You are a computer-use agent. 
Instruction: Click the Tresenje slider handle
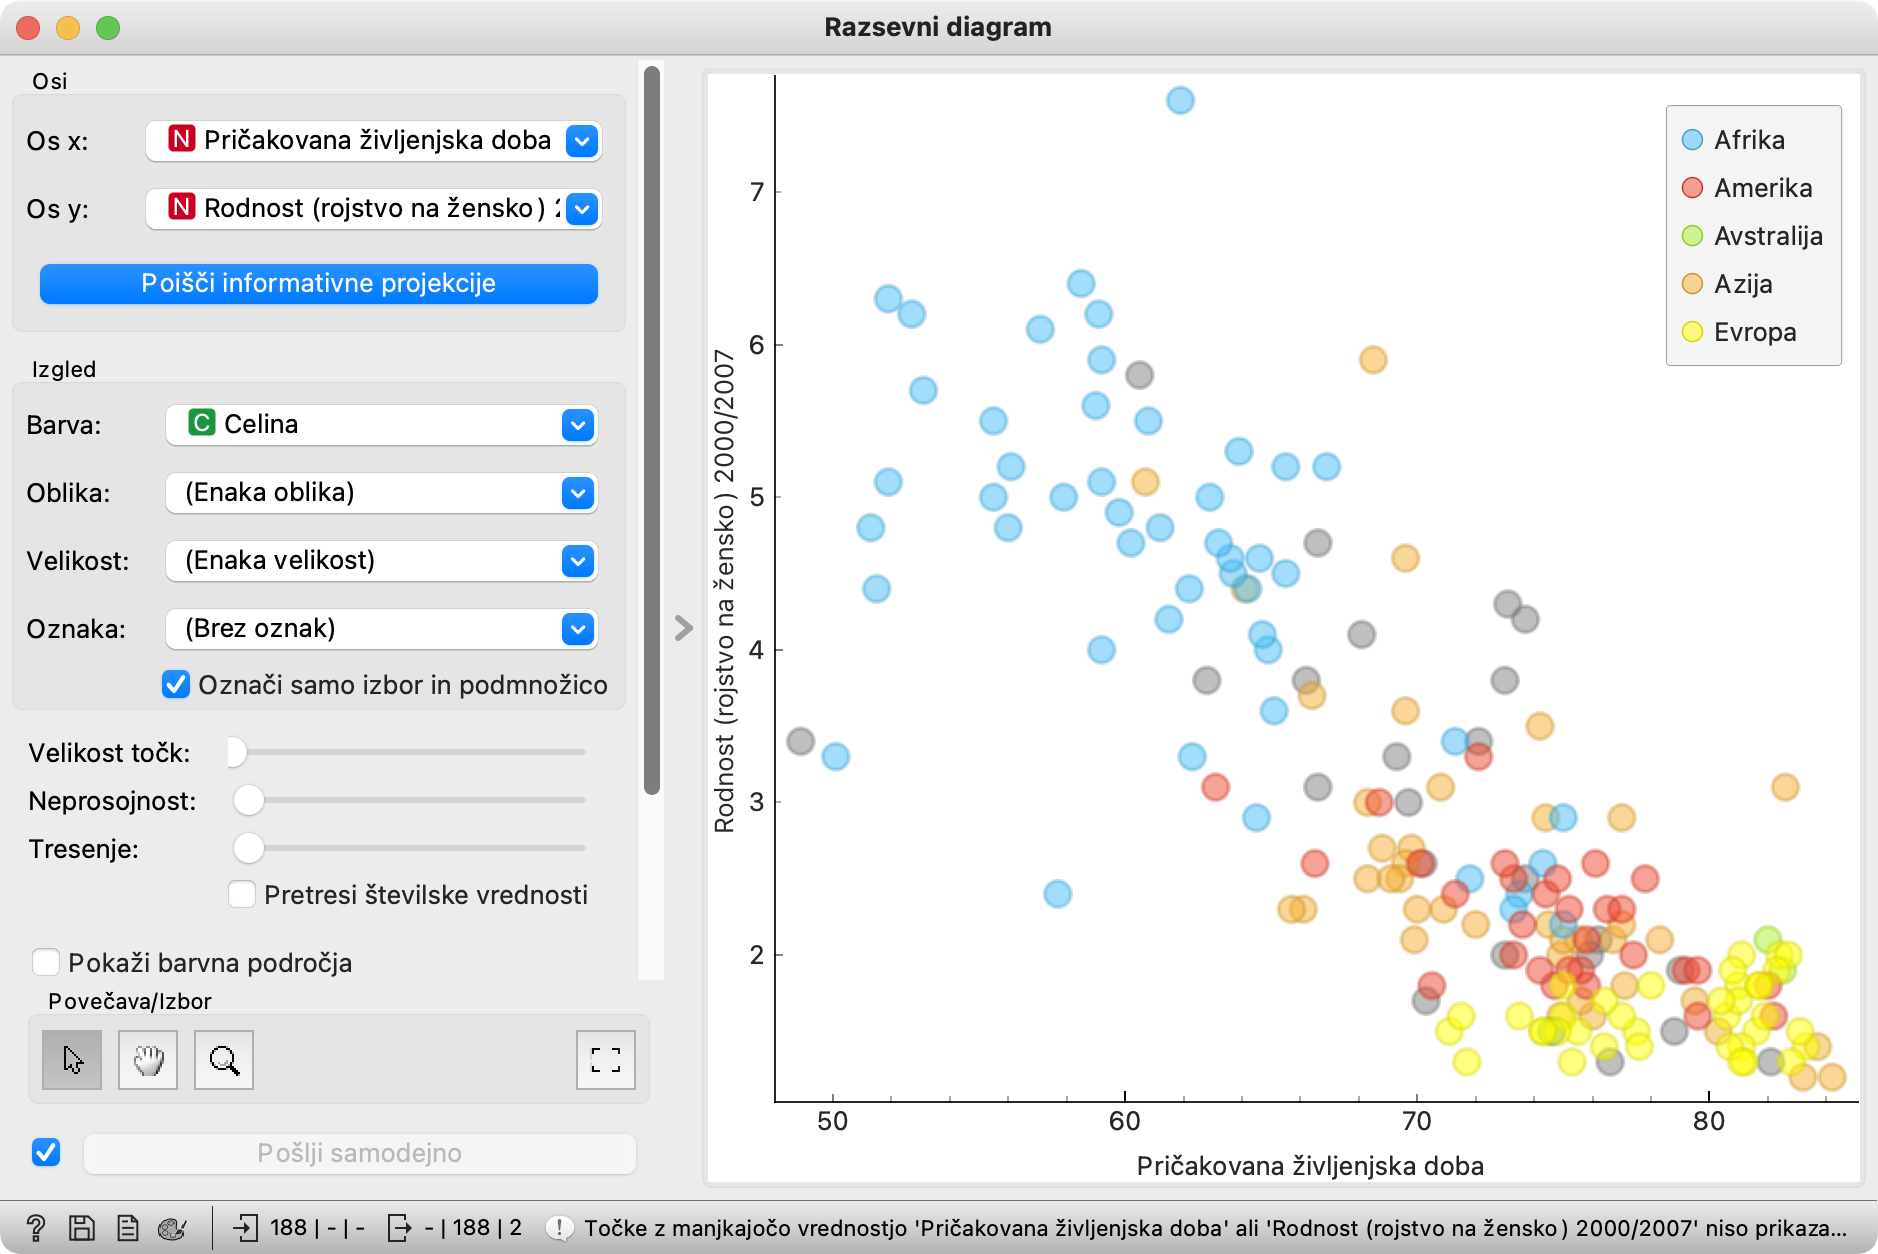248,848
